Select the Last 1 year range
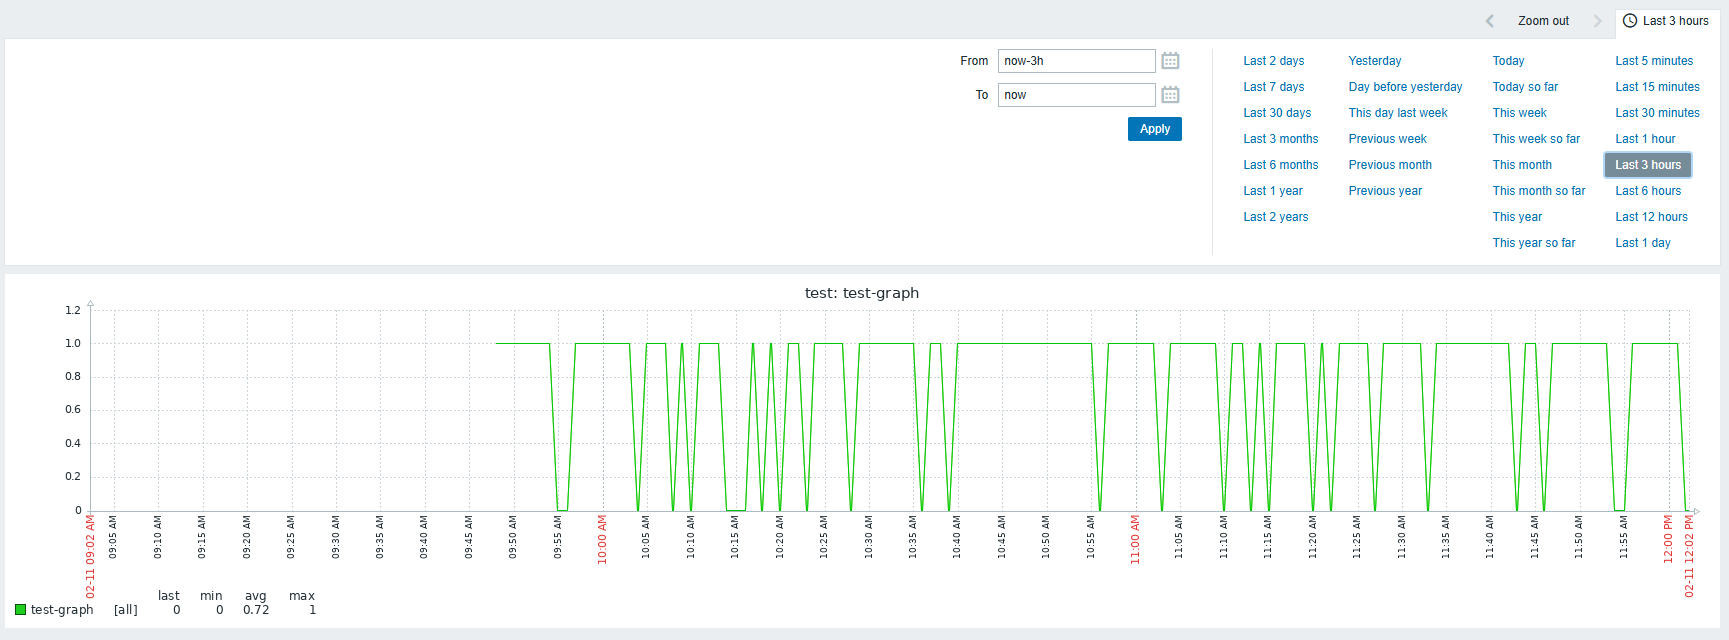 1272,191
